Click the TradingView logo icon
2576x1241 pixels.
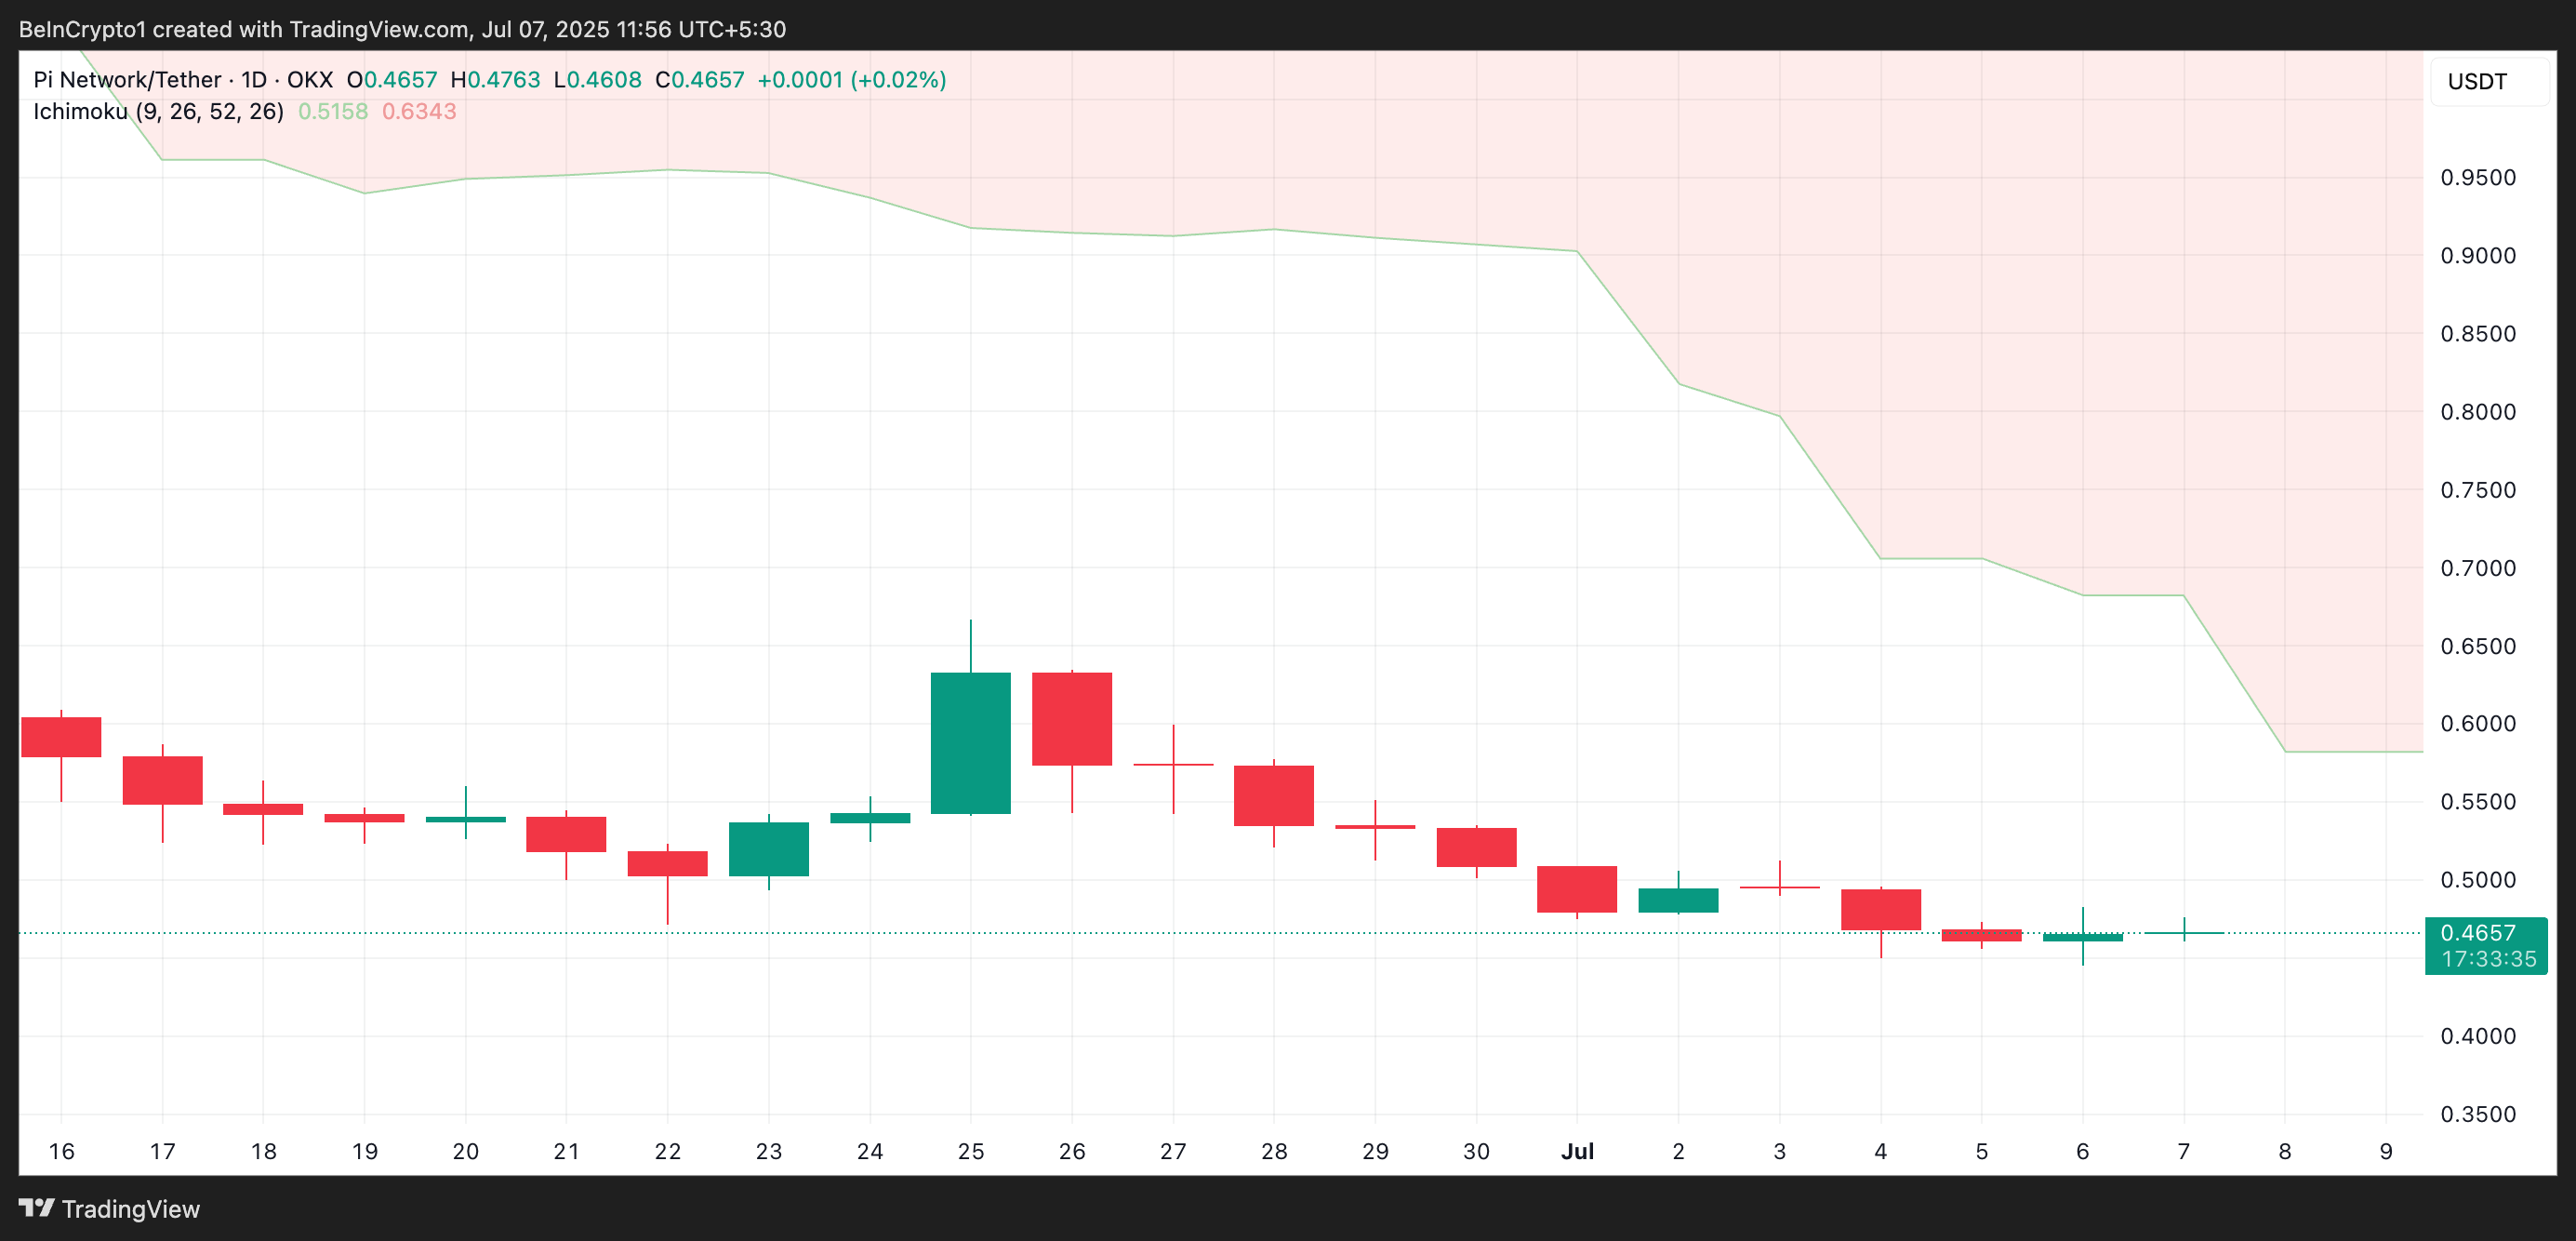coord(37,1207)
